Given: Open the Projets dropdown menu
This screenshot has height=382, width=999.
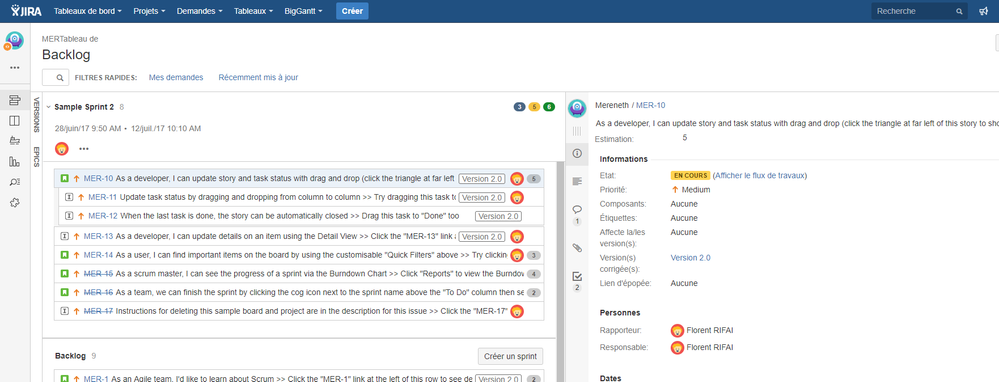Looking at the screenshot, I should 150,11.
